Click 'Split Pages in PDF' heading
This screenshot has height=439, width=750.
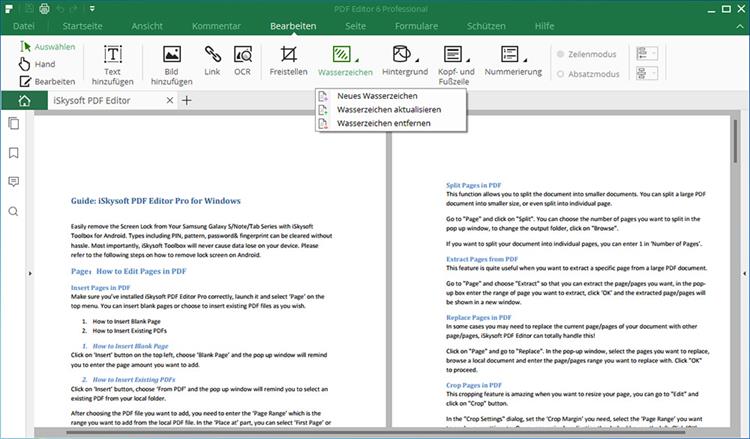[x=474, y=185]
